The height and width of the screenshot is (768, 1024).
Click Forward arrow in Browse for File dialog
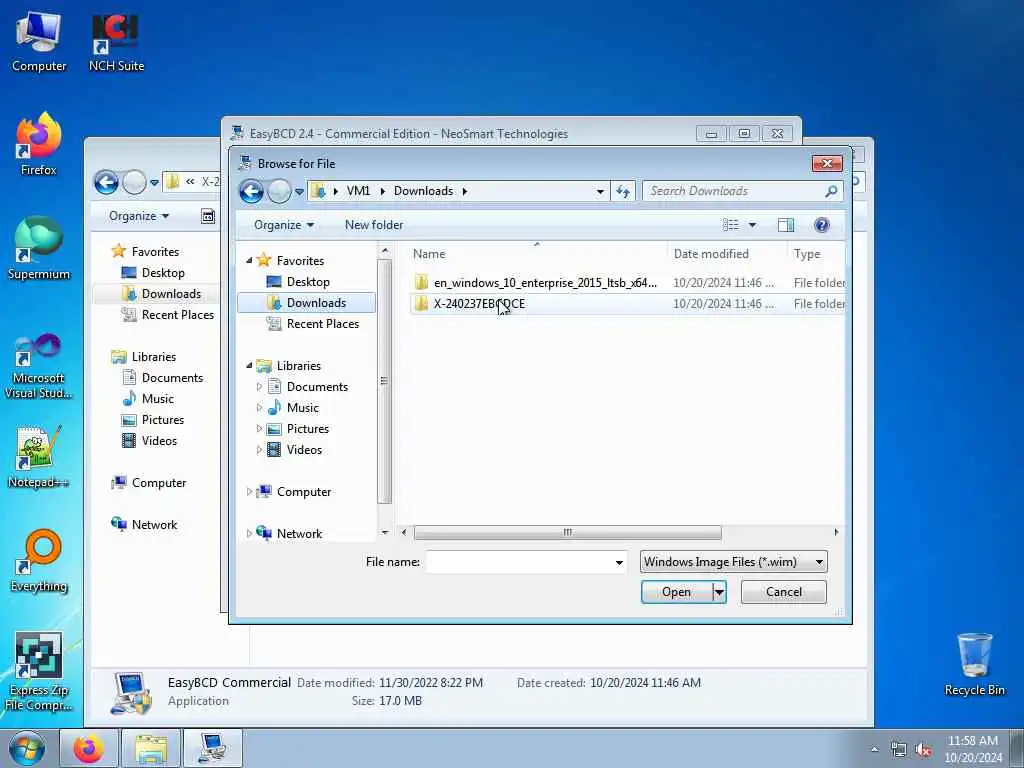(280, 191)
